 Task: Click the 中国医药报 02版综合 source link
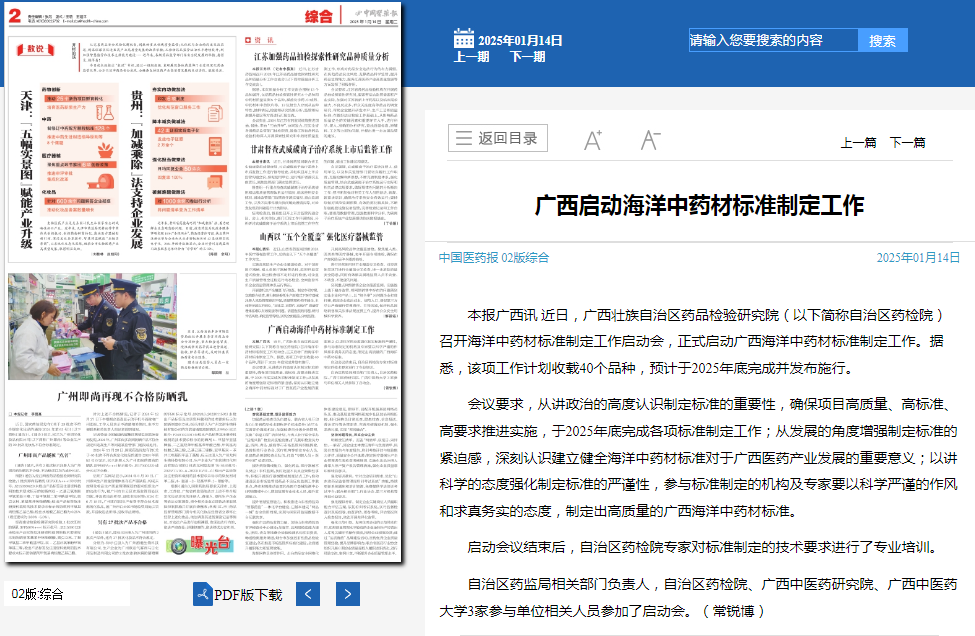click(x=494, y=257)
